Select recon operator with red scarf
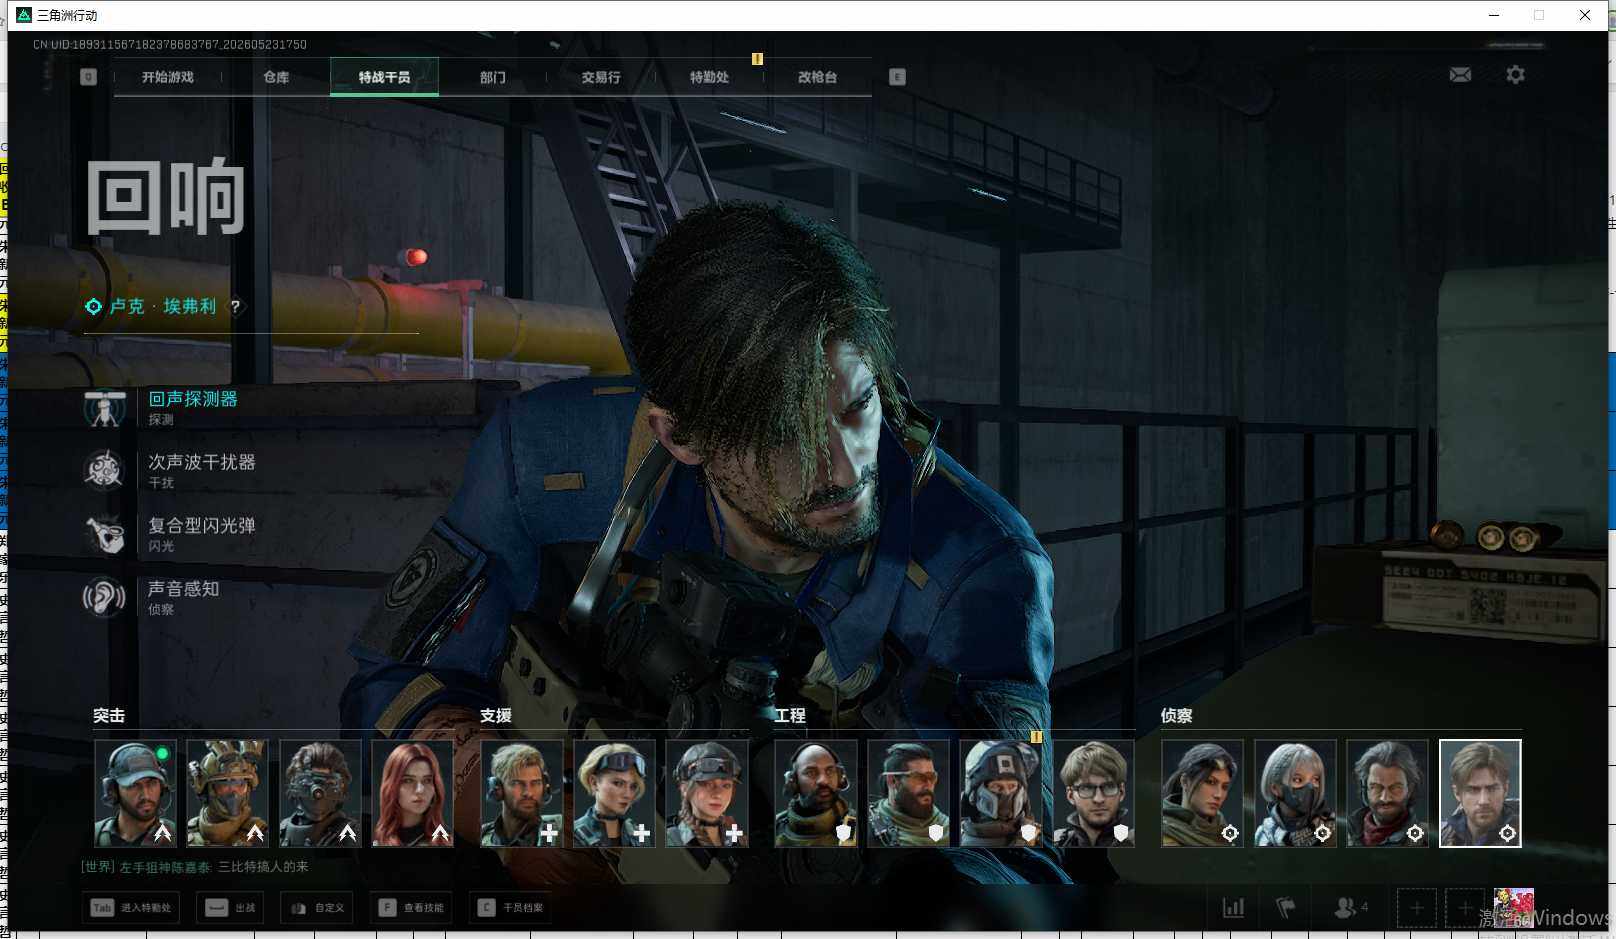This screenshot has width=1616, height=939. tap(1387, 793)
